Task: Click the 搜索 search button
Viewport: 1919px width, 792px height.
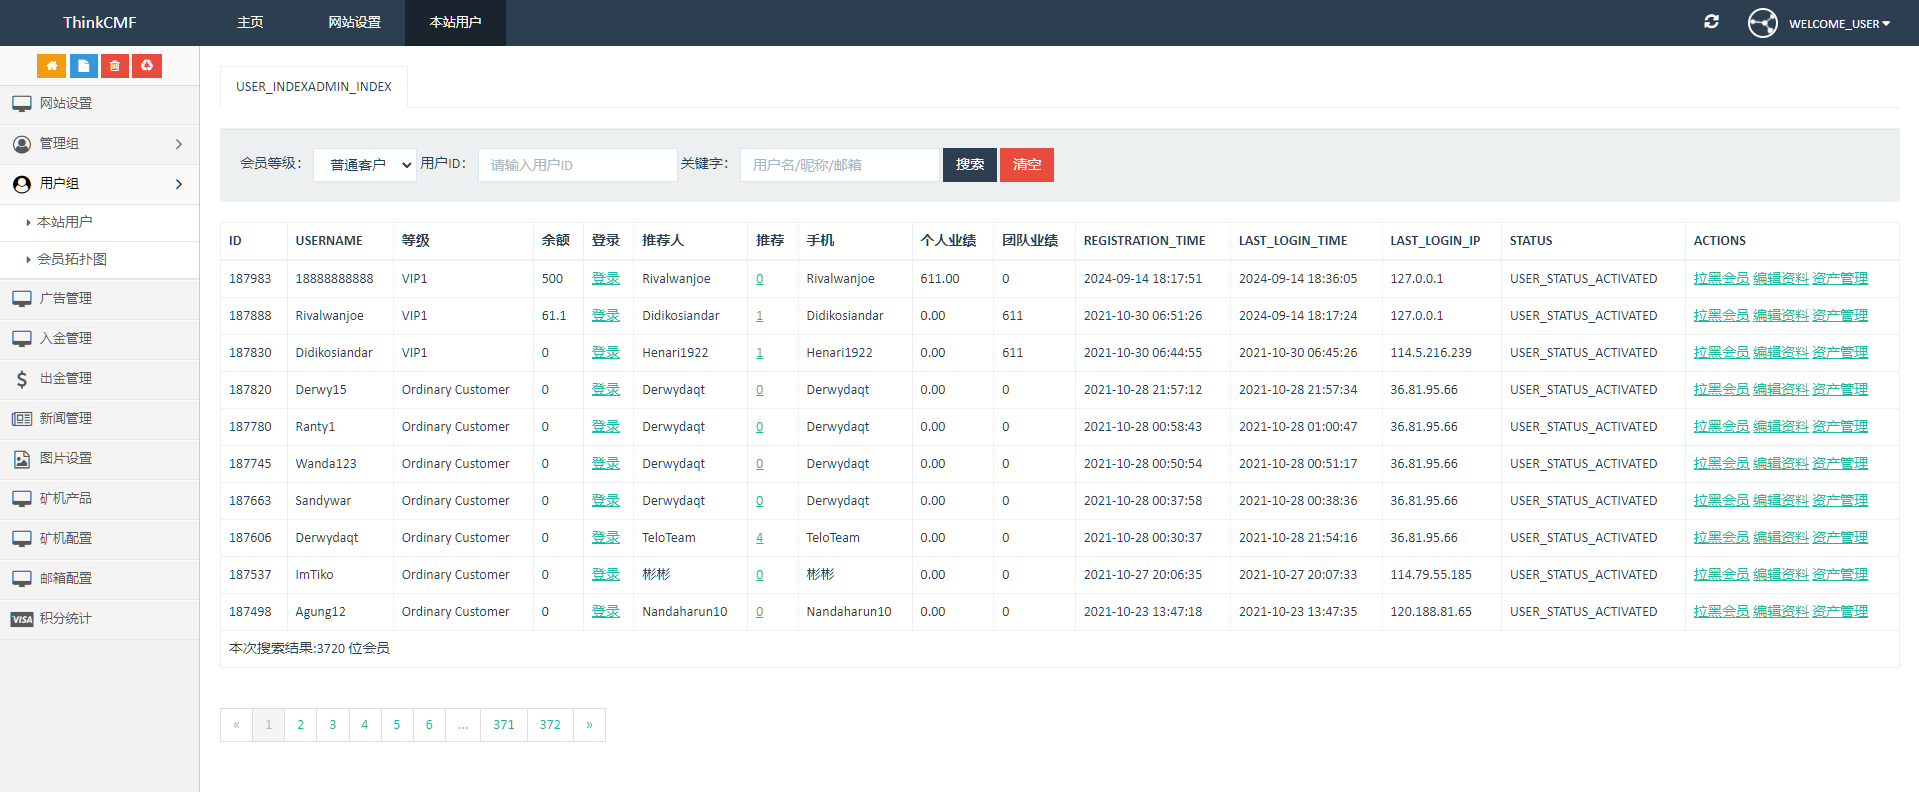Action: (x=969, y=165)
